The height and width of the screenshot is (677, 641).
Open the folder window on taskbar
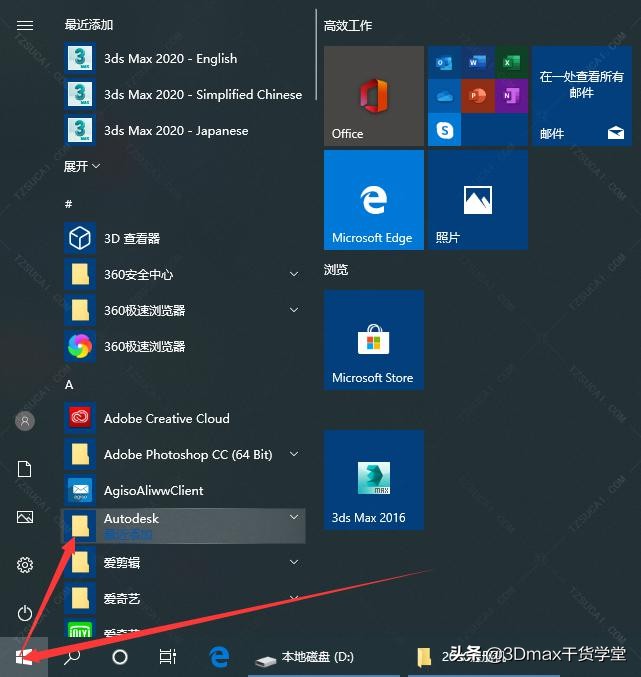(486, 657)
